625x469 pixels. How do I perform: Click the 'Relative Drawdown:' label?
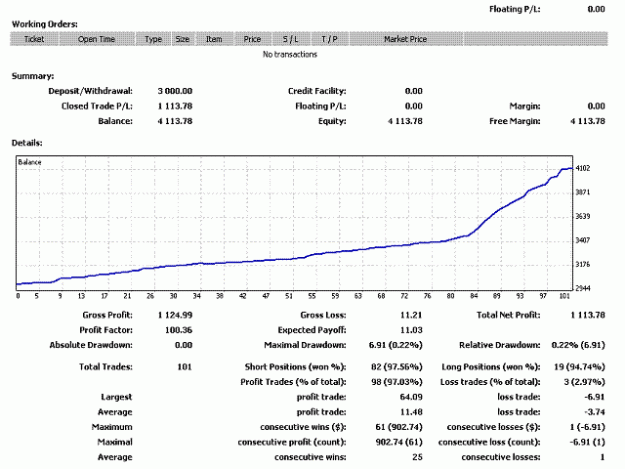point(499,345)
